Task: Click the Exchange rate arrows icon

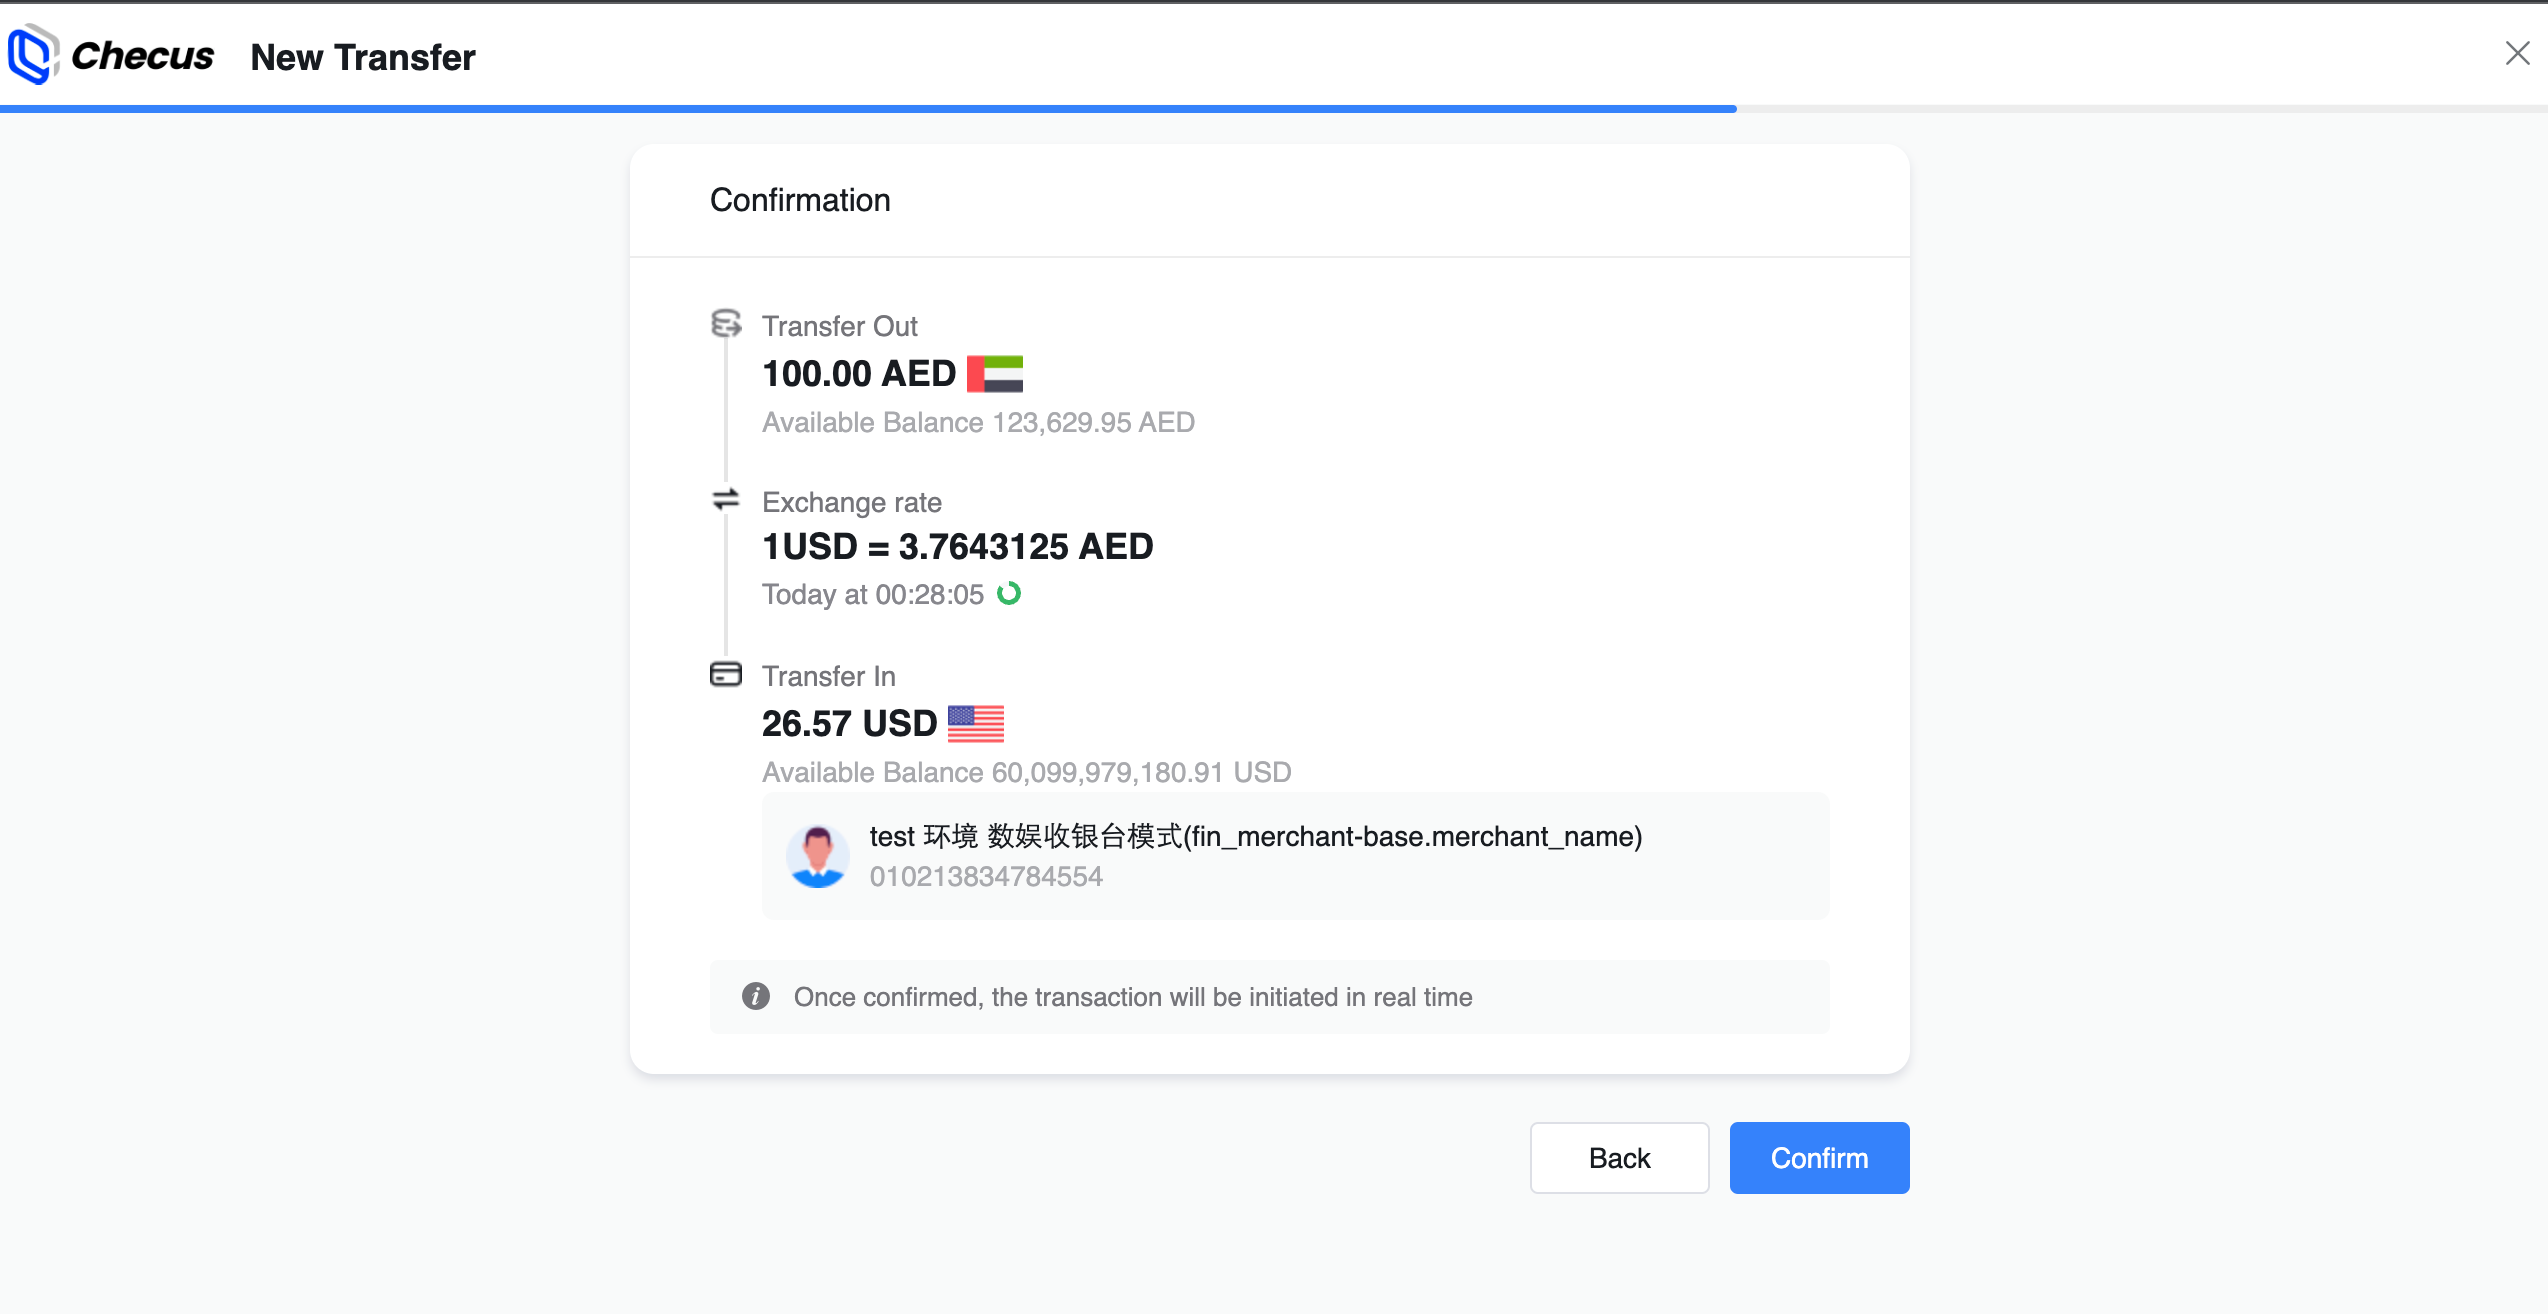Action: (726, 499)
